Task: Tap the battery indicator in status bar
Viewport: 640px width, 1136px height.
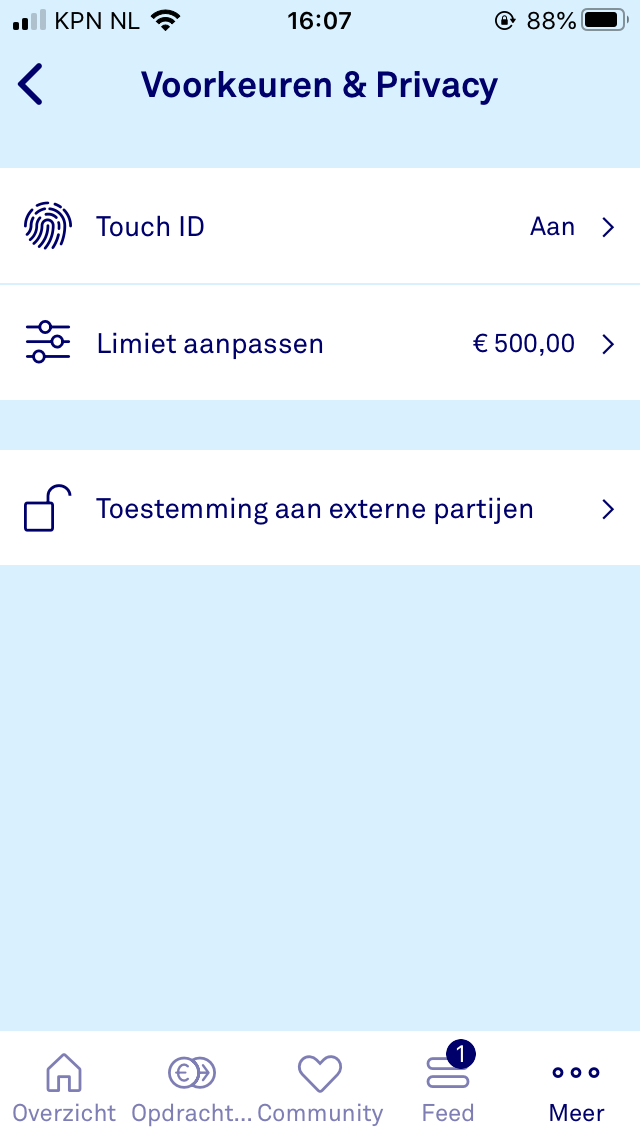Action: click(x=605, y=20)
